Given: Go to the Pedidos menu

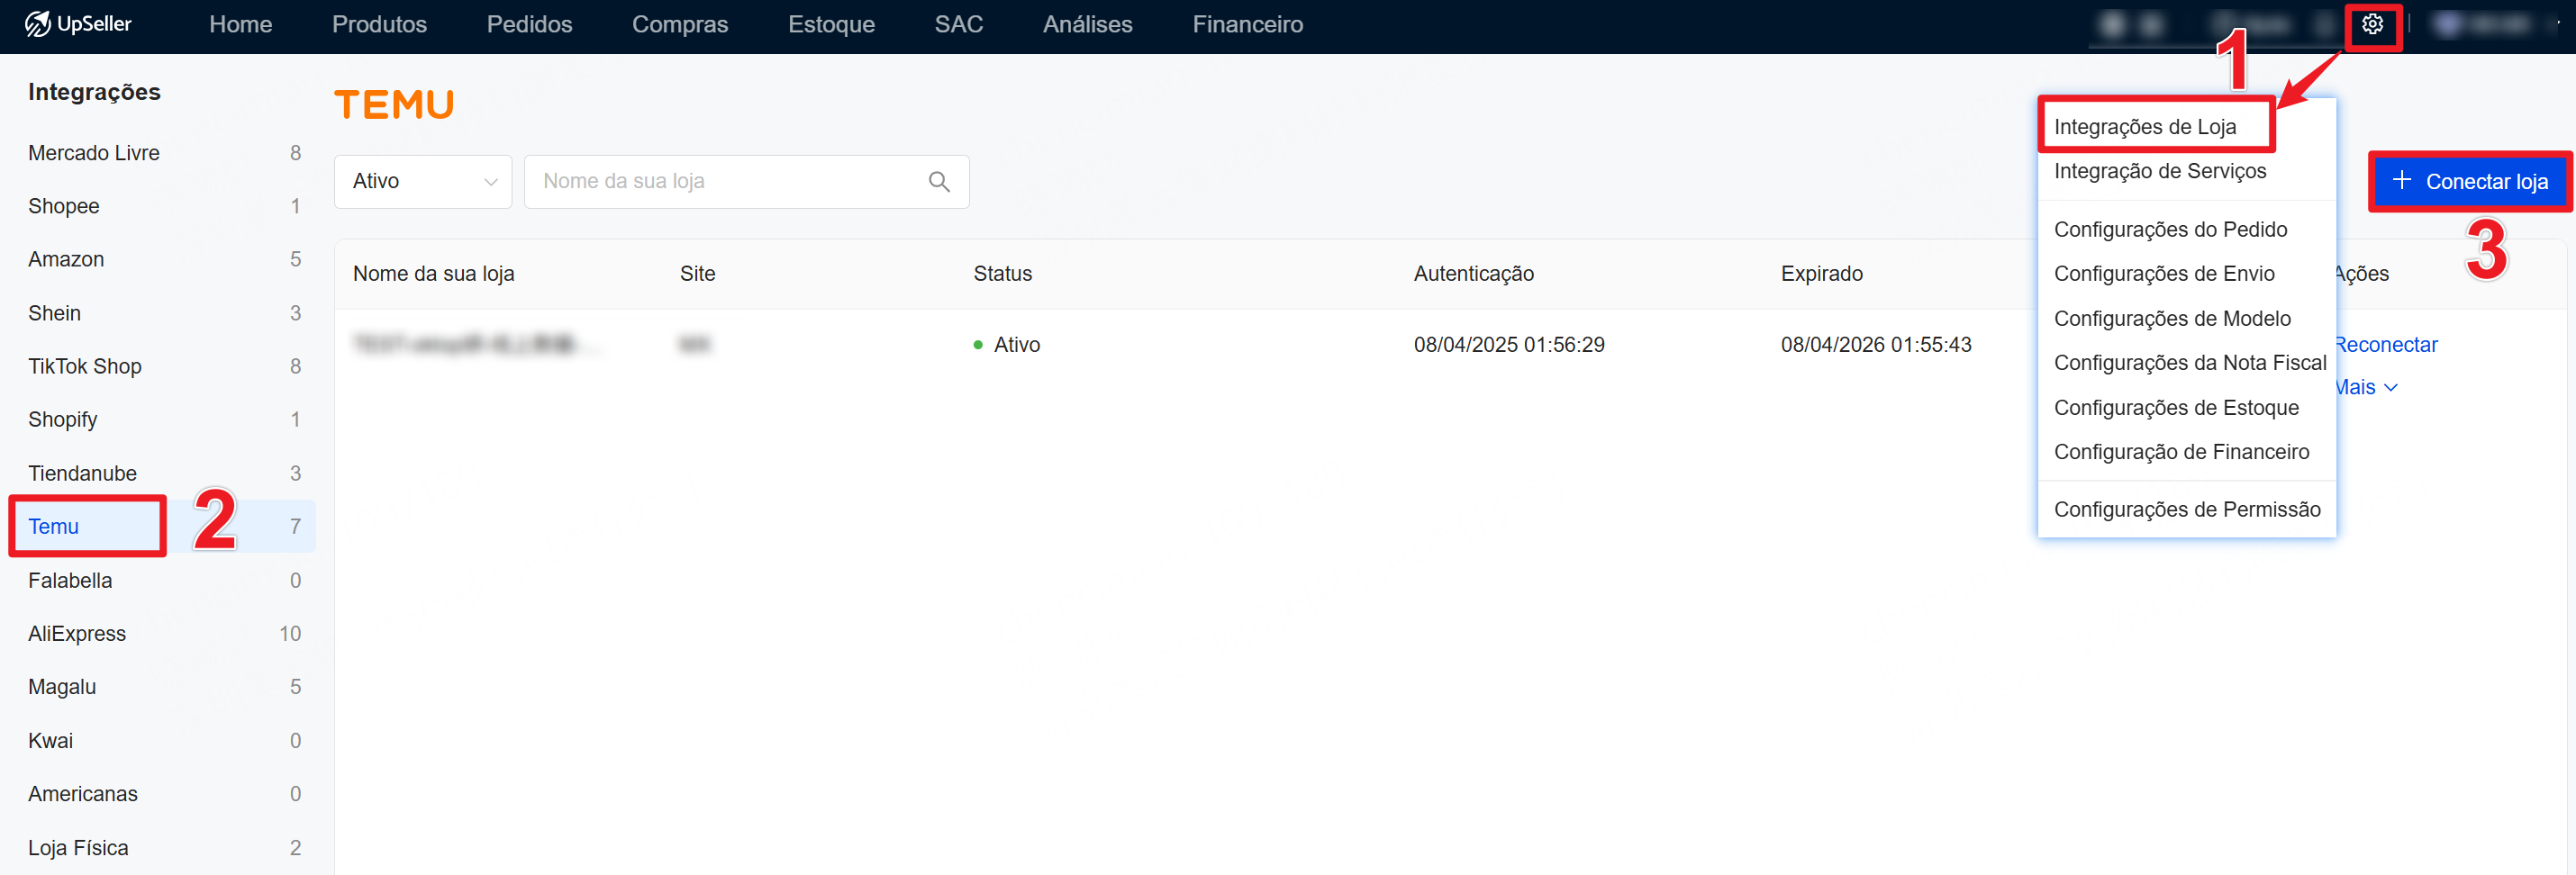Looking at the screenshot, I should pos(529,25).
